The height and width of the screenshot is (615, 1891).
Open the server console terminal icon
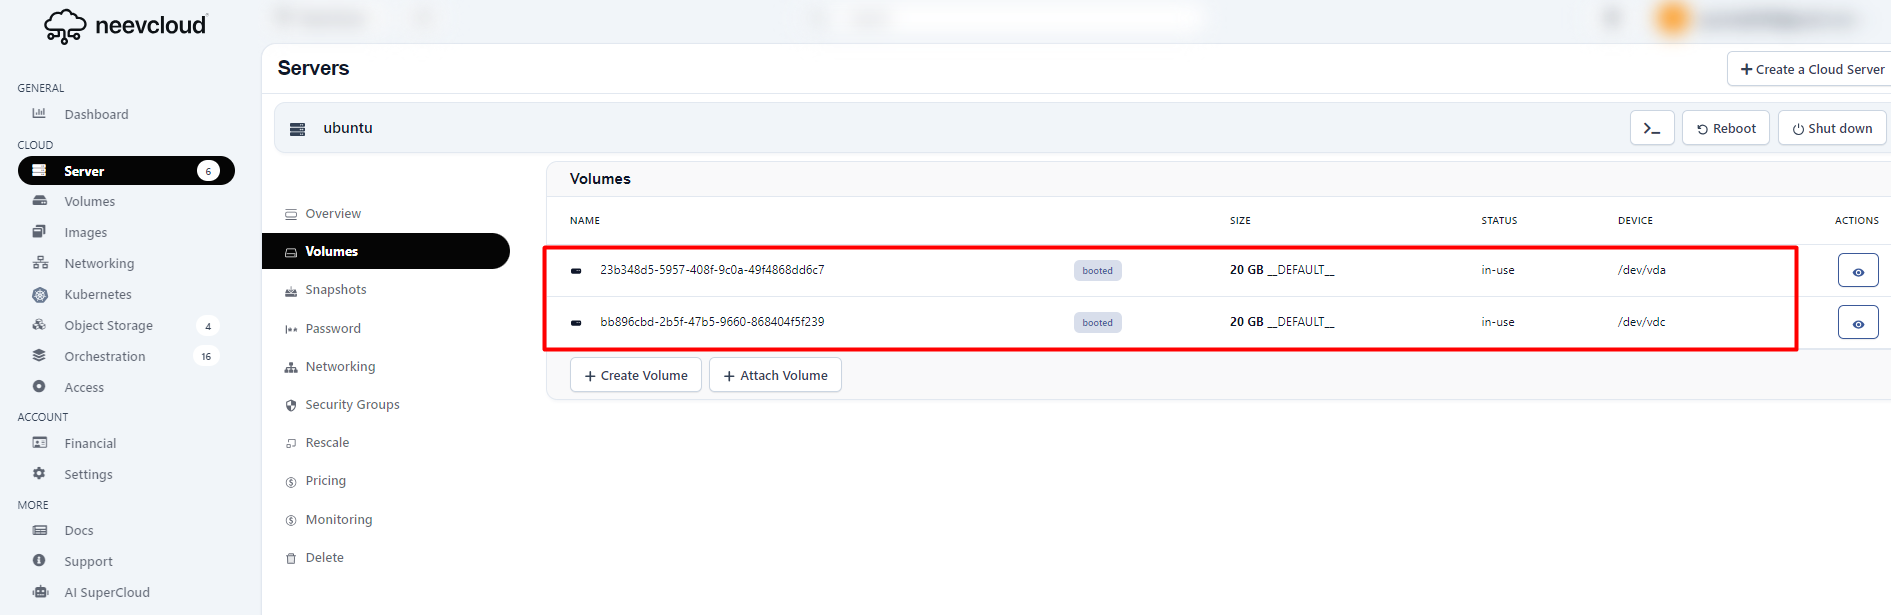point(1651,129)
